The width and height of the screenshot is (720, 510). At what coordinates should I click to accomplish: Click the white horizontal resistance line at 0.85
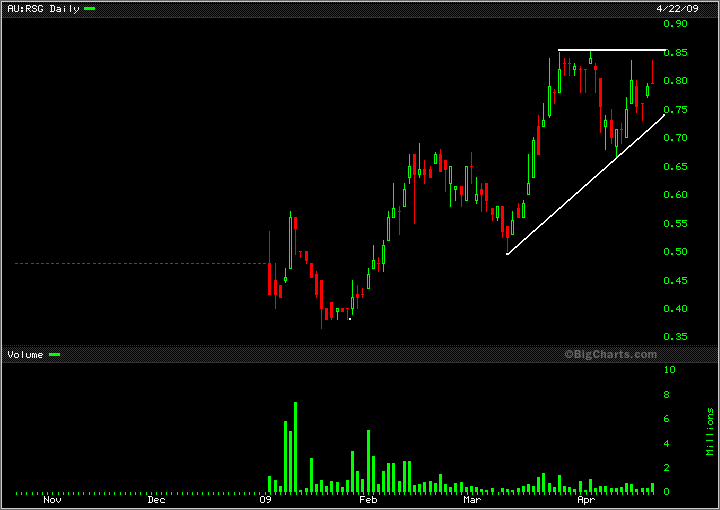612,50
